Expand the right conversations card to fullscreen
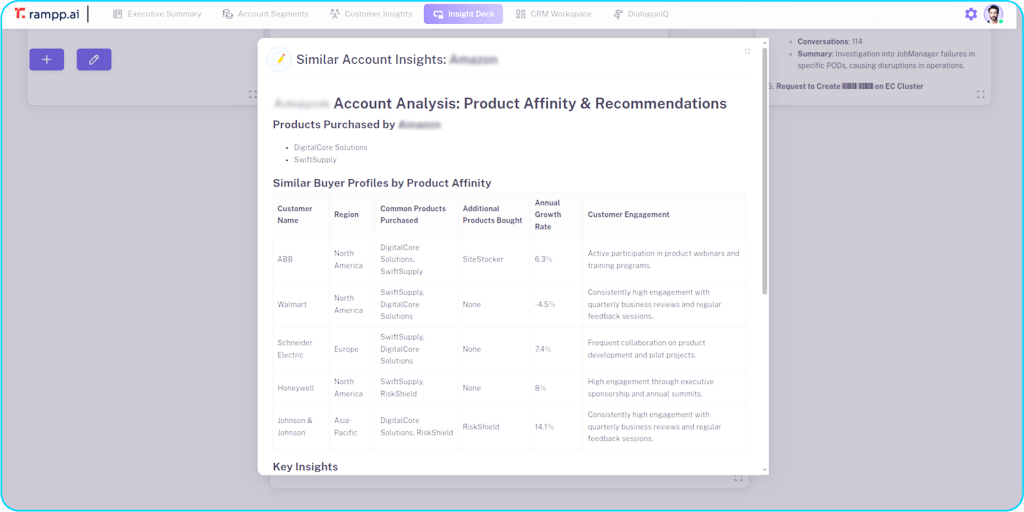Screen dimensions: 1024x512 click(x=980, y=95)
